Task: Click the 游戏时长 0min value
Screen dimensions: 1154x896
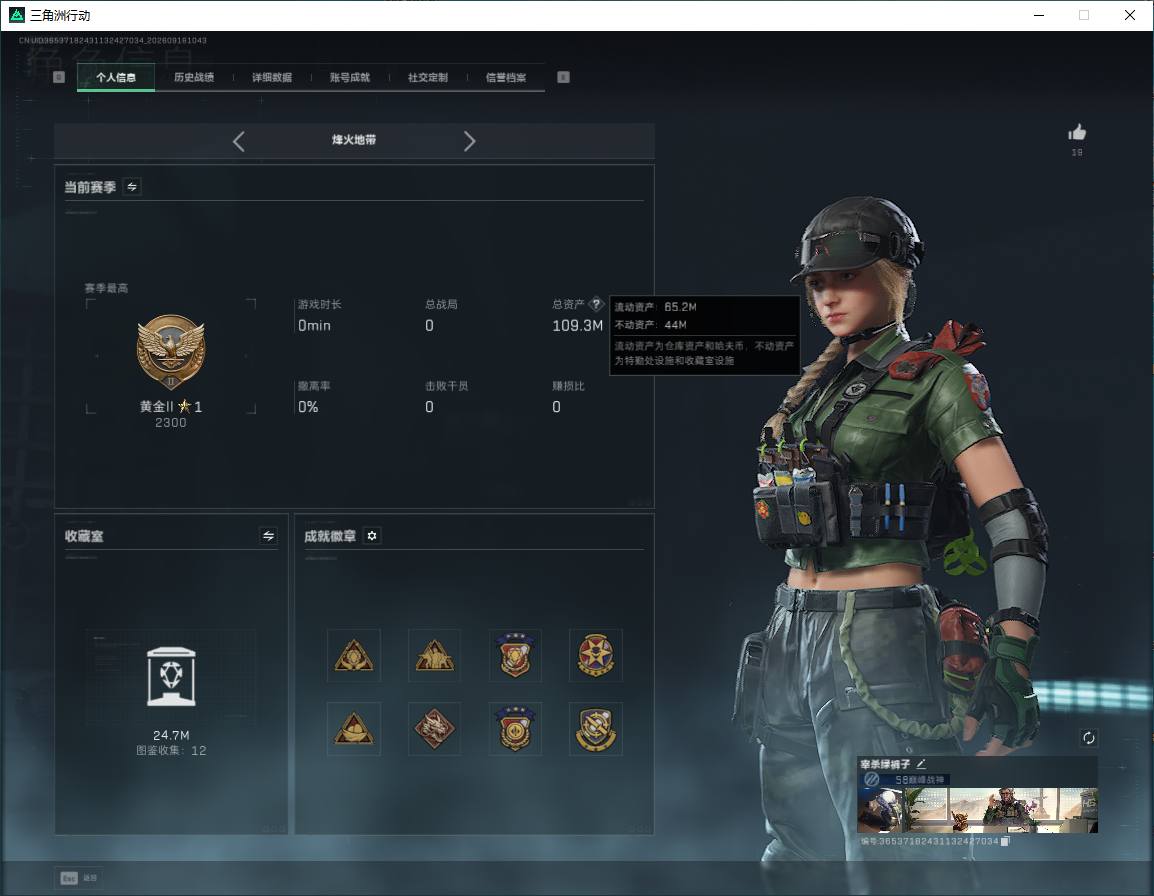Action: point(314,325)
